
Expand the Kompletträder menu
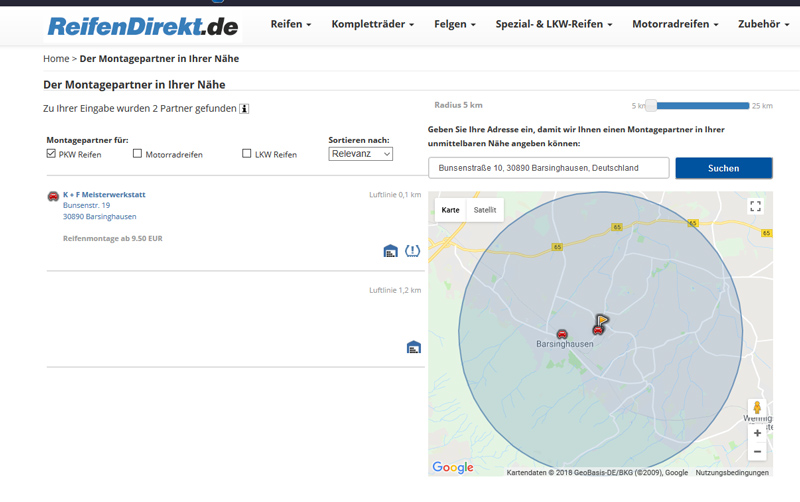click(x=372, y=24)
